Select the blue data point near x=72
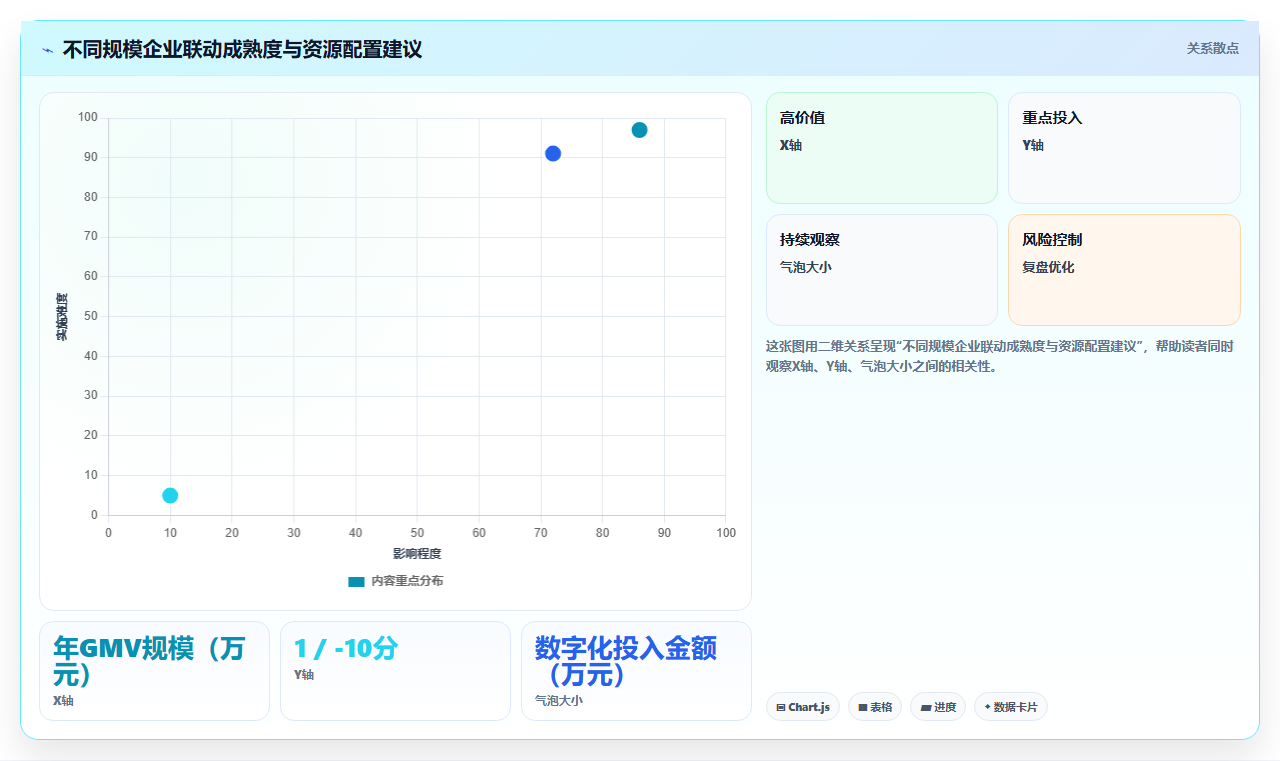Image resolution: width=1280 pixels, height=761 pixels. coord(553,153)
